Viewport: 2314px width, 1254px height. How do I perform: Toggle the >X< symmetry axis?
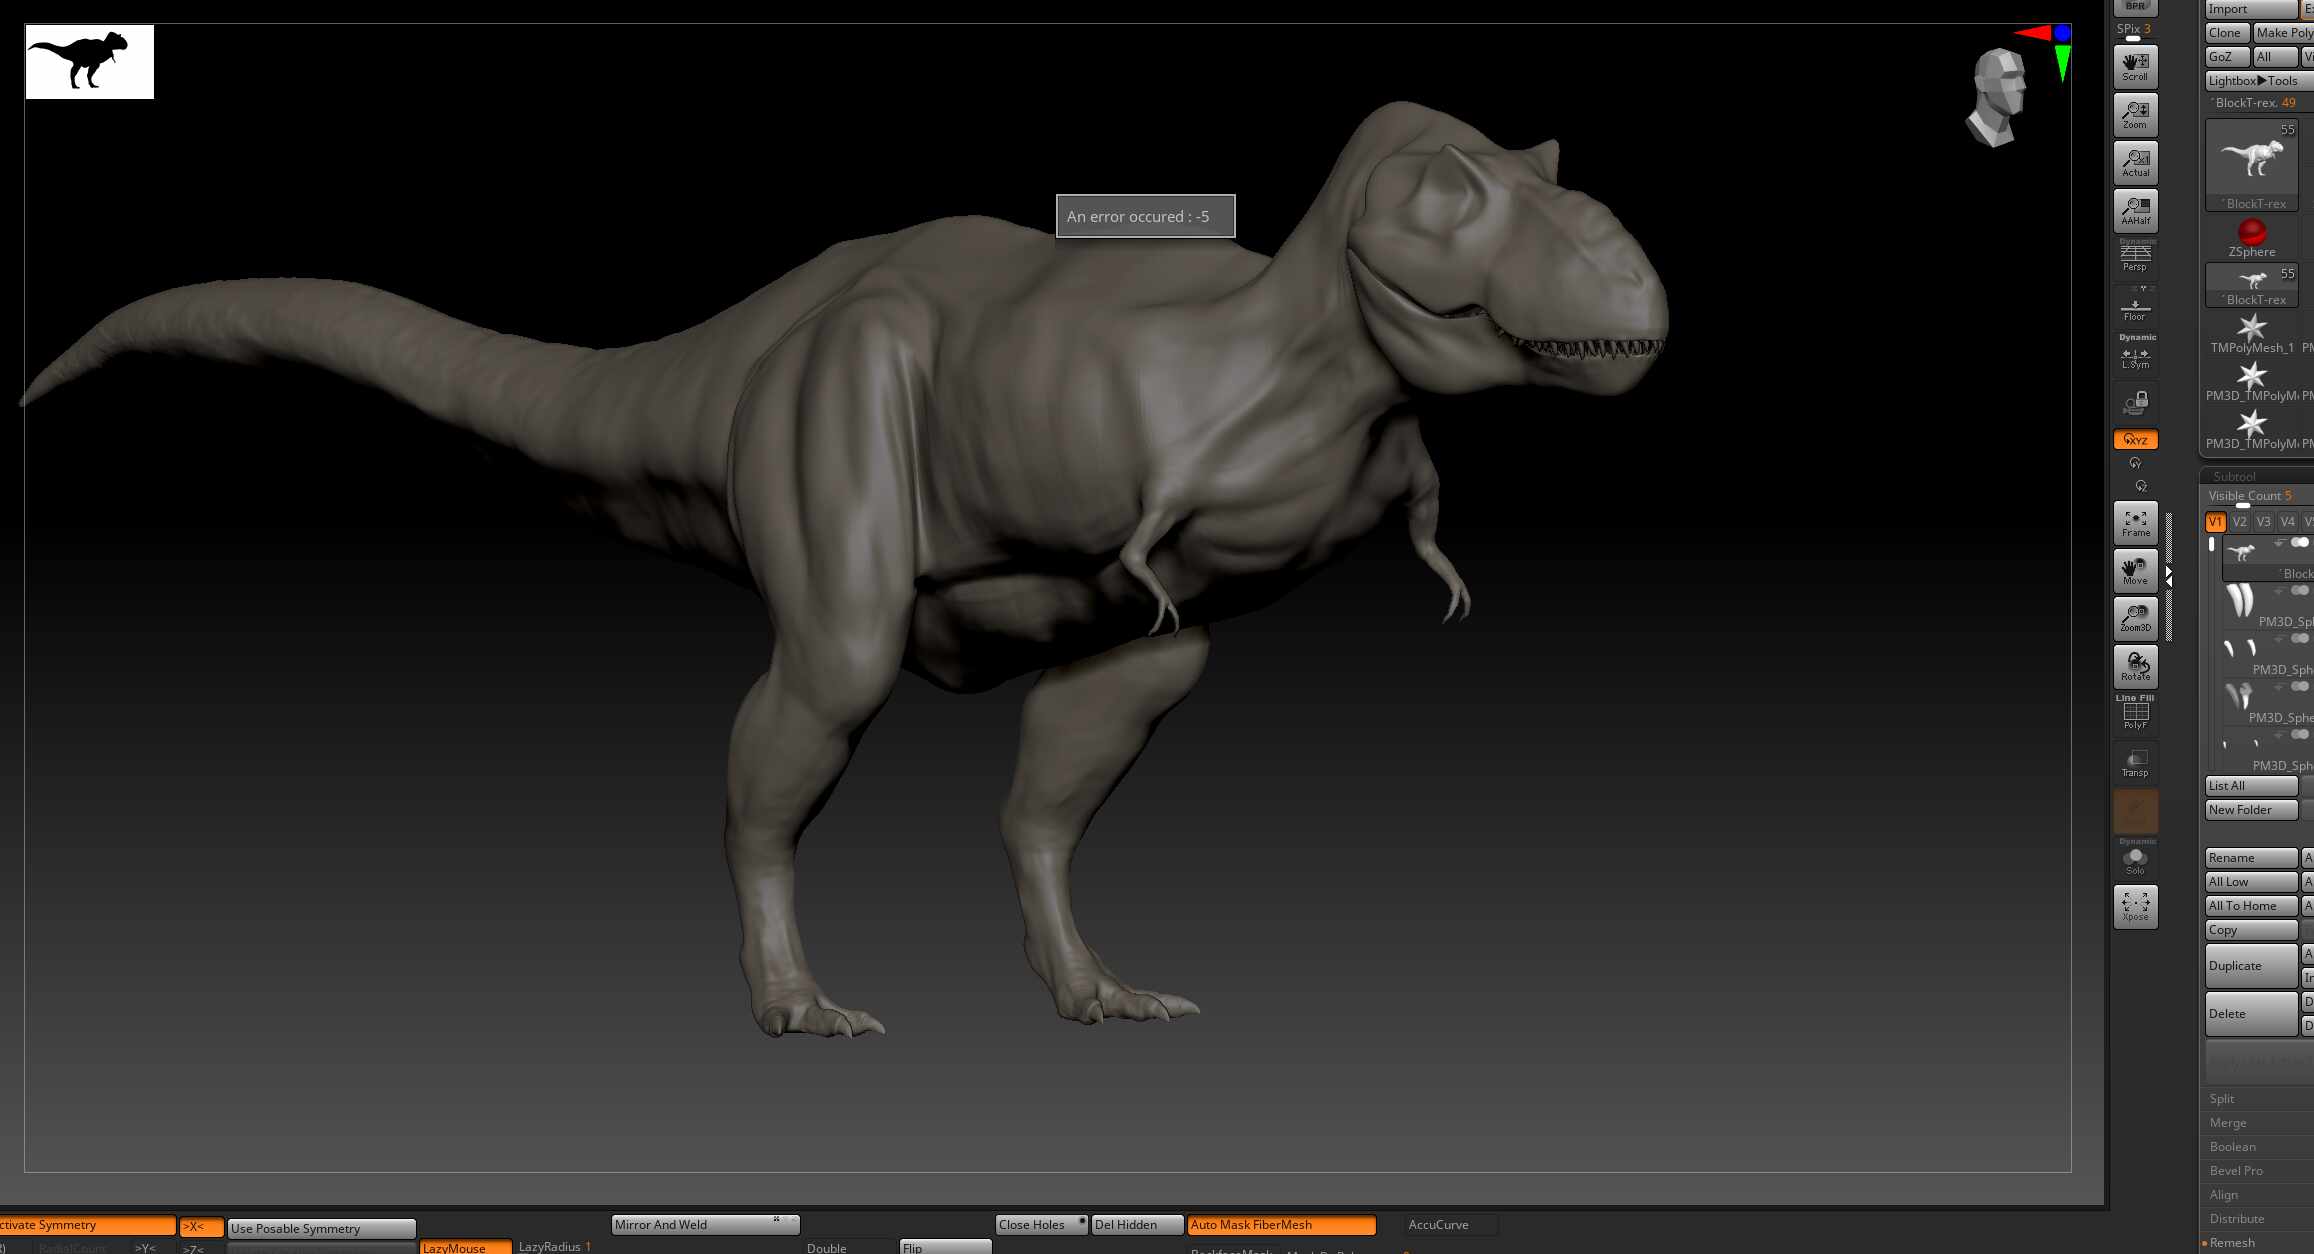(200, 1227)
